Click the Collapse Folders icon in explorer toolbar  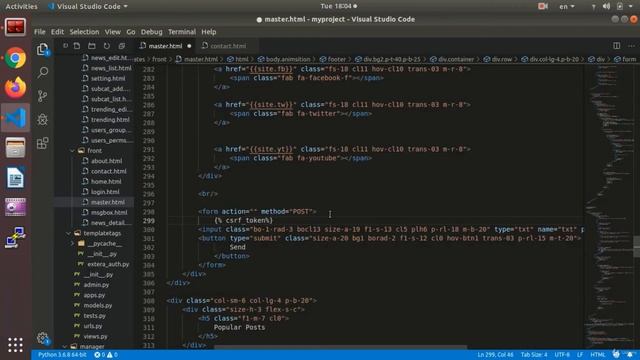point(122,46)
